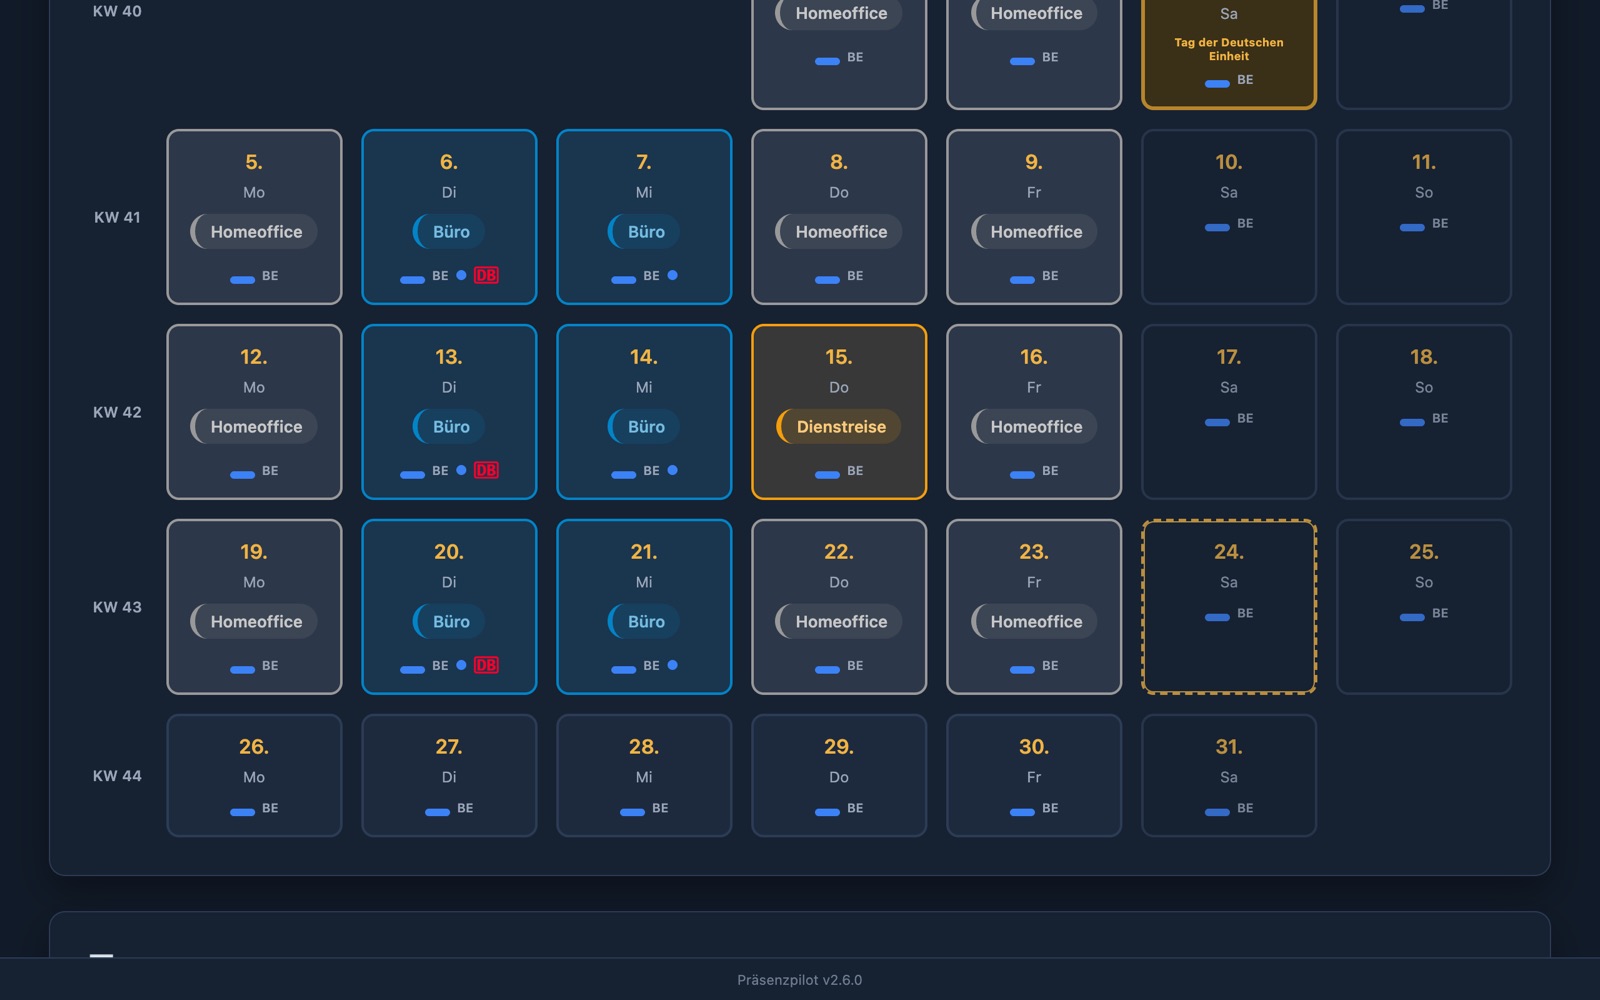The height and width of the screenshot is (1000, 1600).
Task: Click the blue dot indicator on Wednesday 21.
Action: tap(672, 665)
